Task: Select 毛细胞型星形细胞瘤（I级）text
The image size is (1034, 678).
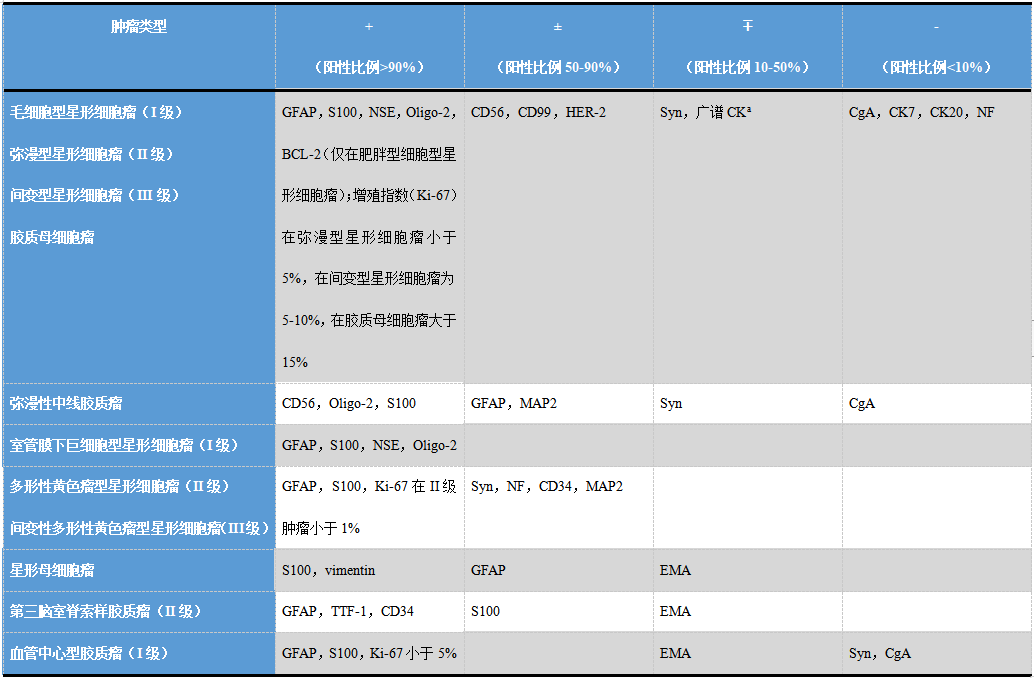Action: (96, 112)
